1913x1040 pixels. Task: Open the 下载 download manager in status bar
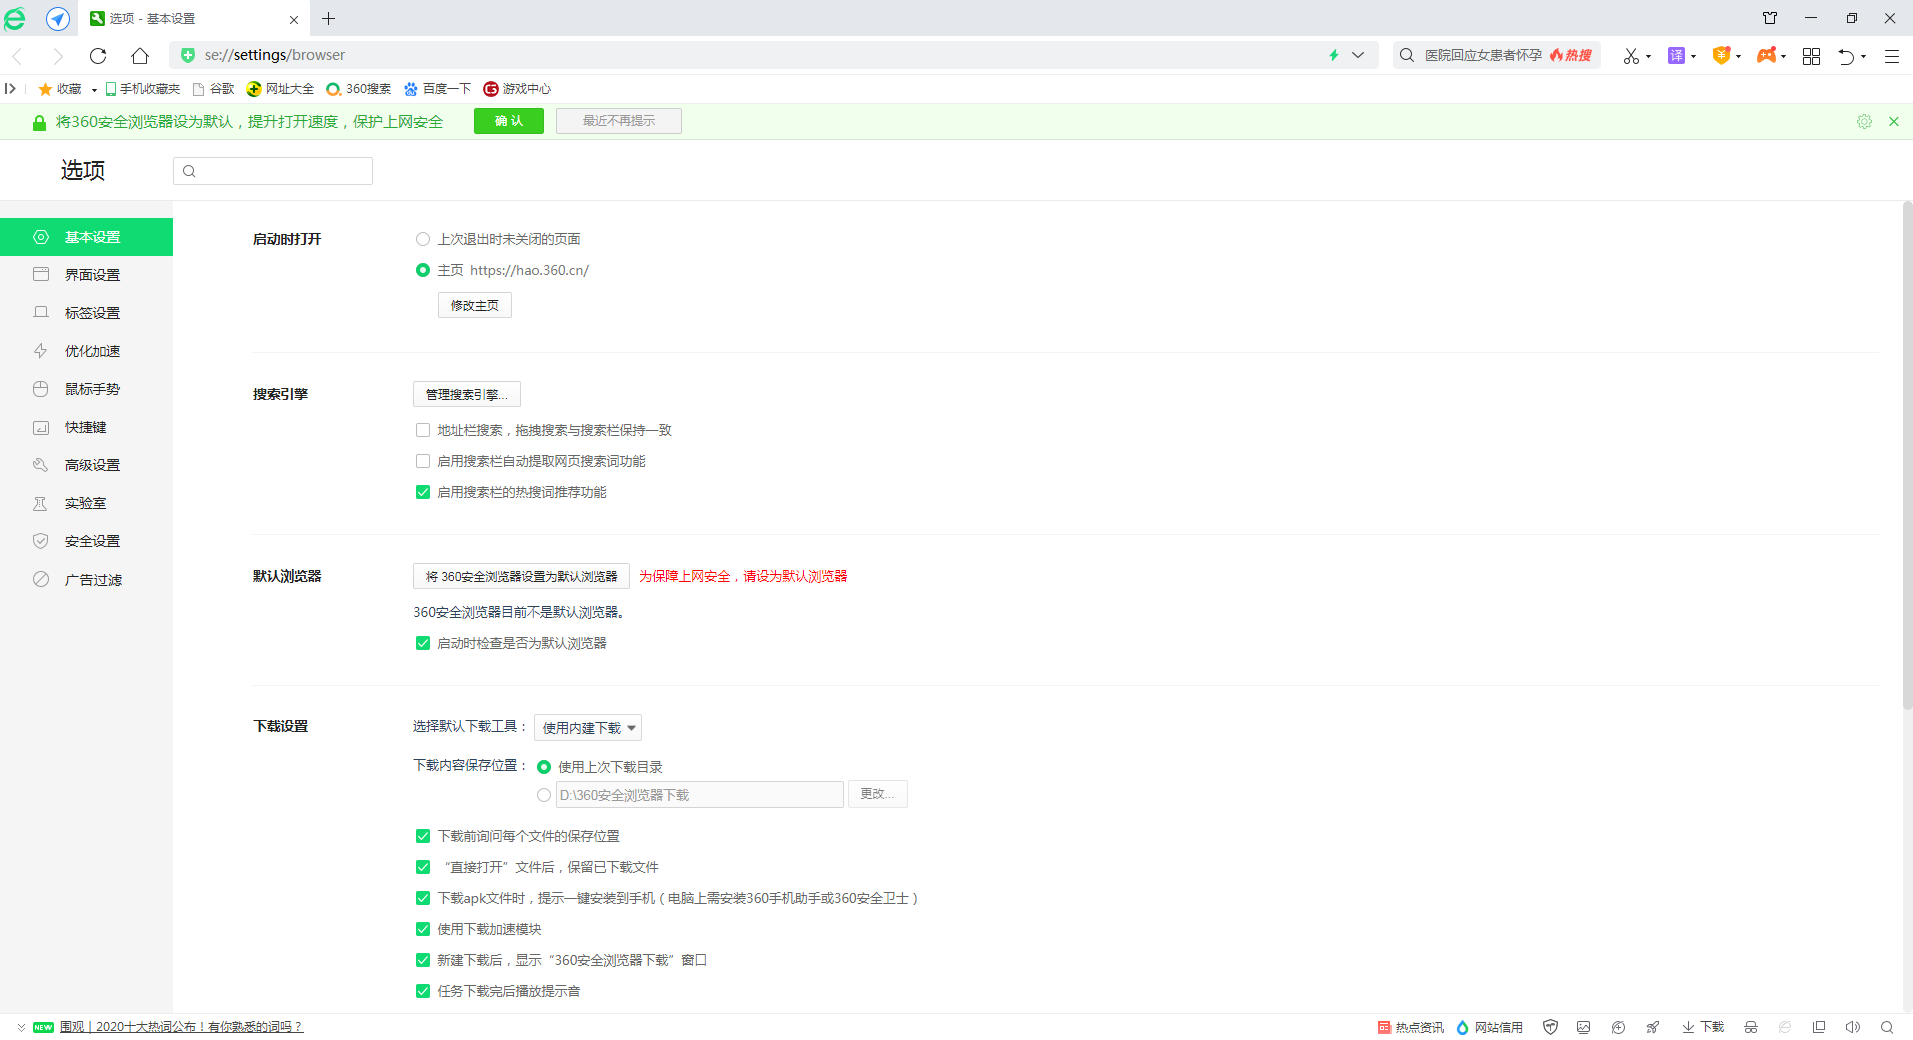click(x=1703, y=1027)
